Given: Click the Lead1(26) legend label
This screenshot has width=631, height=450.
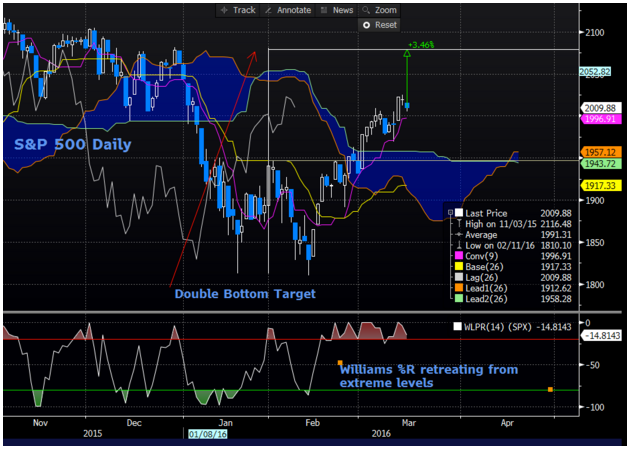Looking at the screenshot, I should coord(486,288).
